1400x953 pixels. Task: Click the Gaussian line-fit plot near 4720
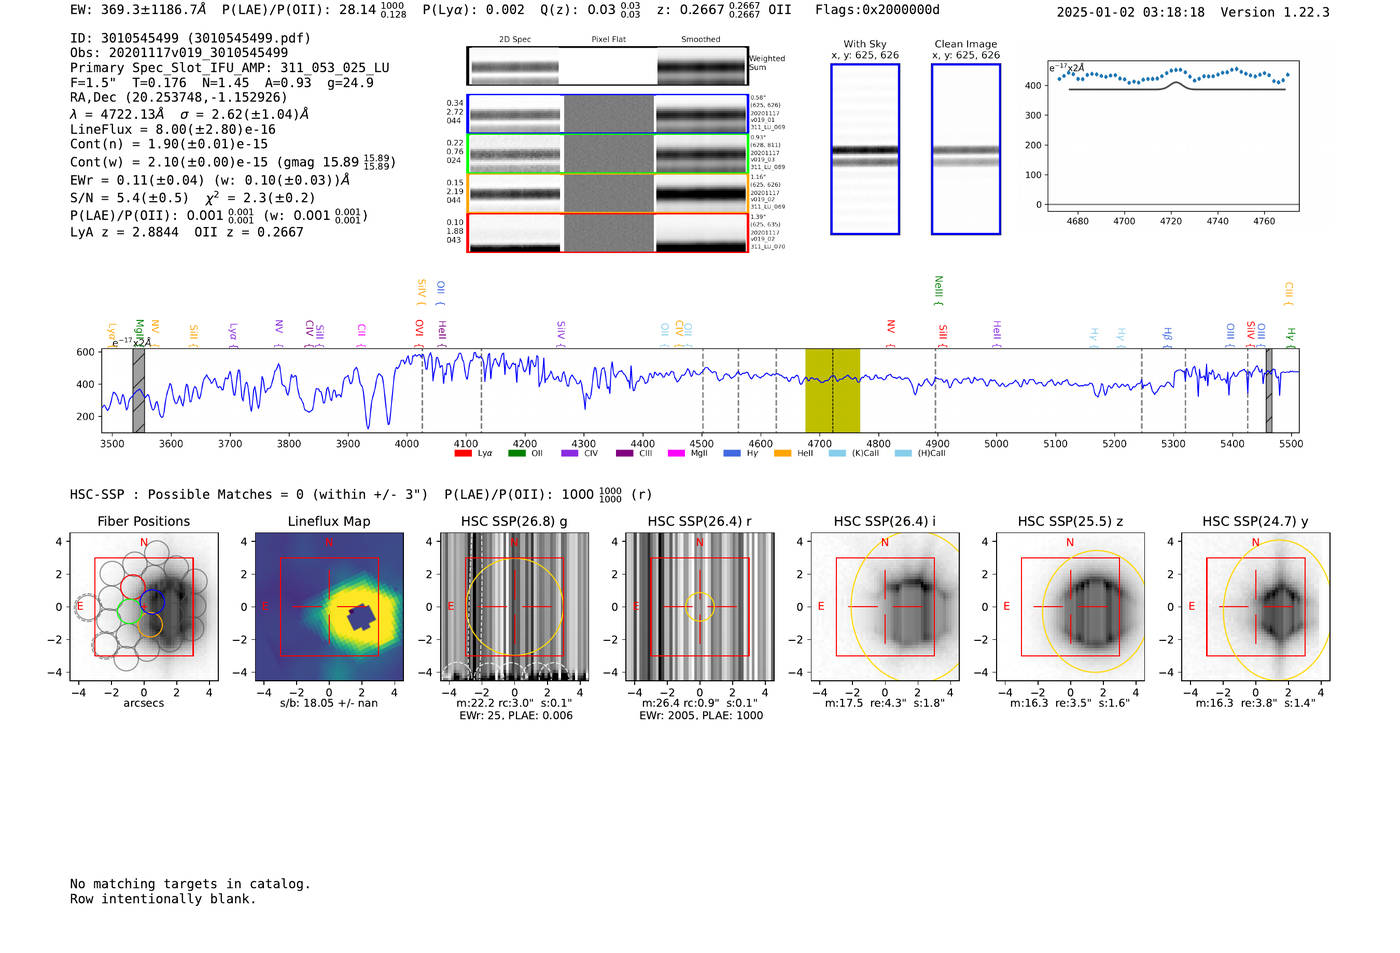pyautogui.click(x=1173, y=136)
